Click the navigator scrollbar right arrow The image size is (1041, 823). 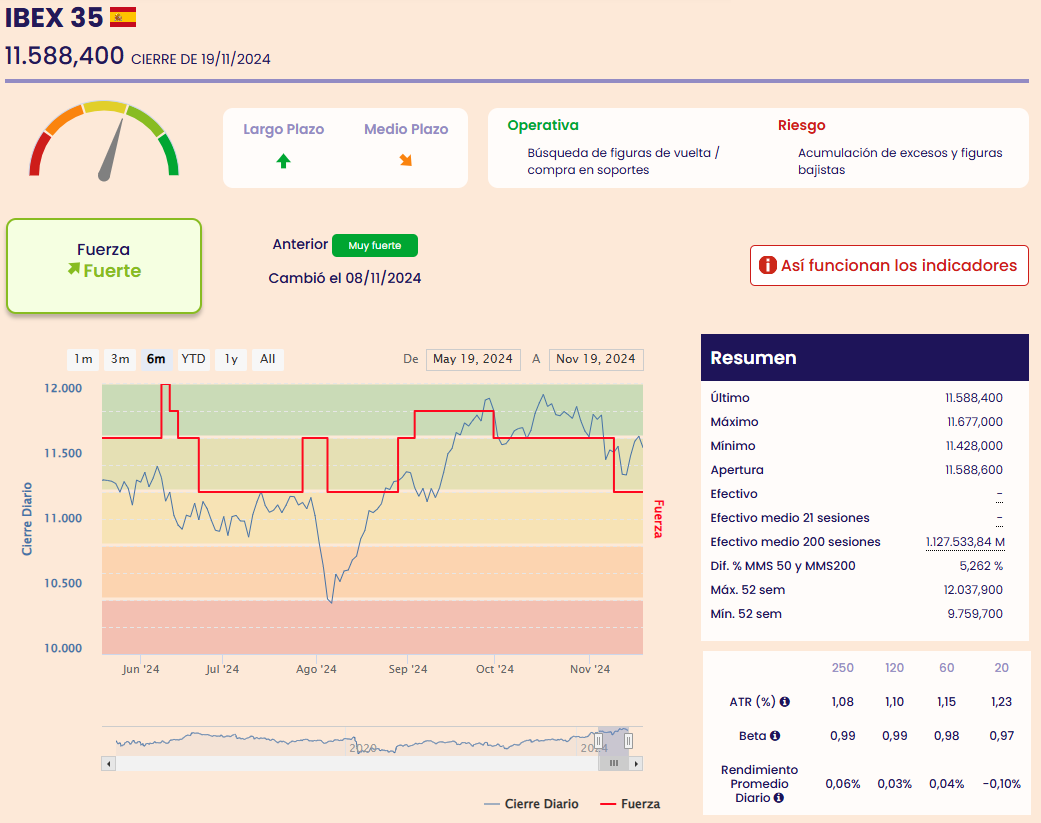click(x=636, y=763)
